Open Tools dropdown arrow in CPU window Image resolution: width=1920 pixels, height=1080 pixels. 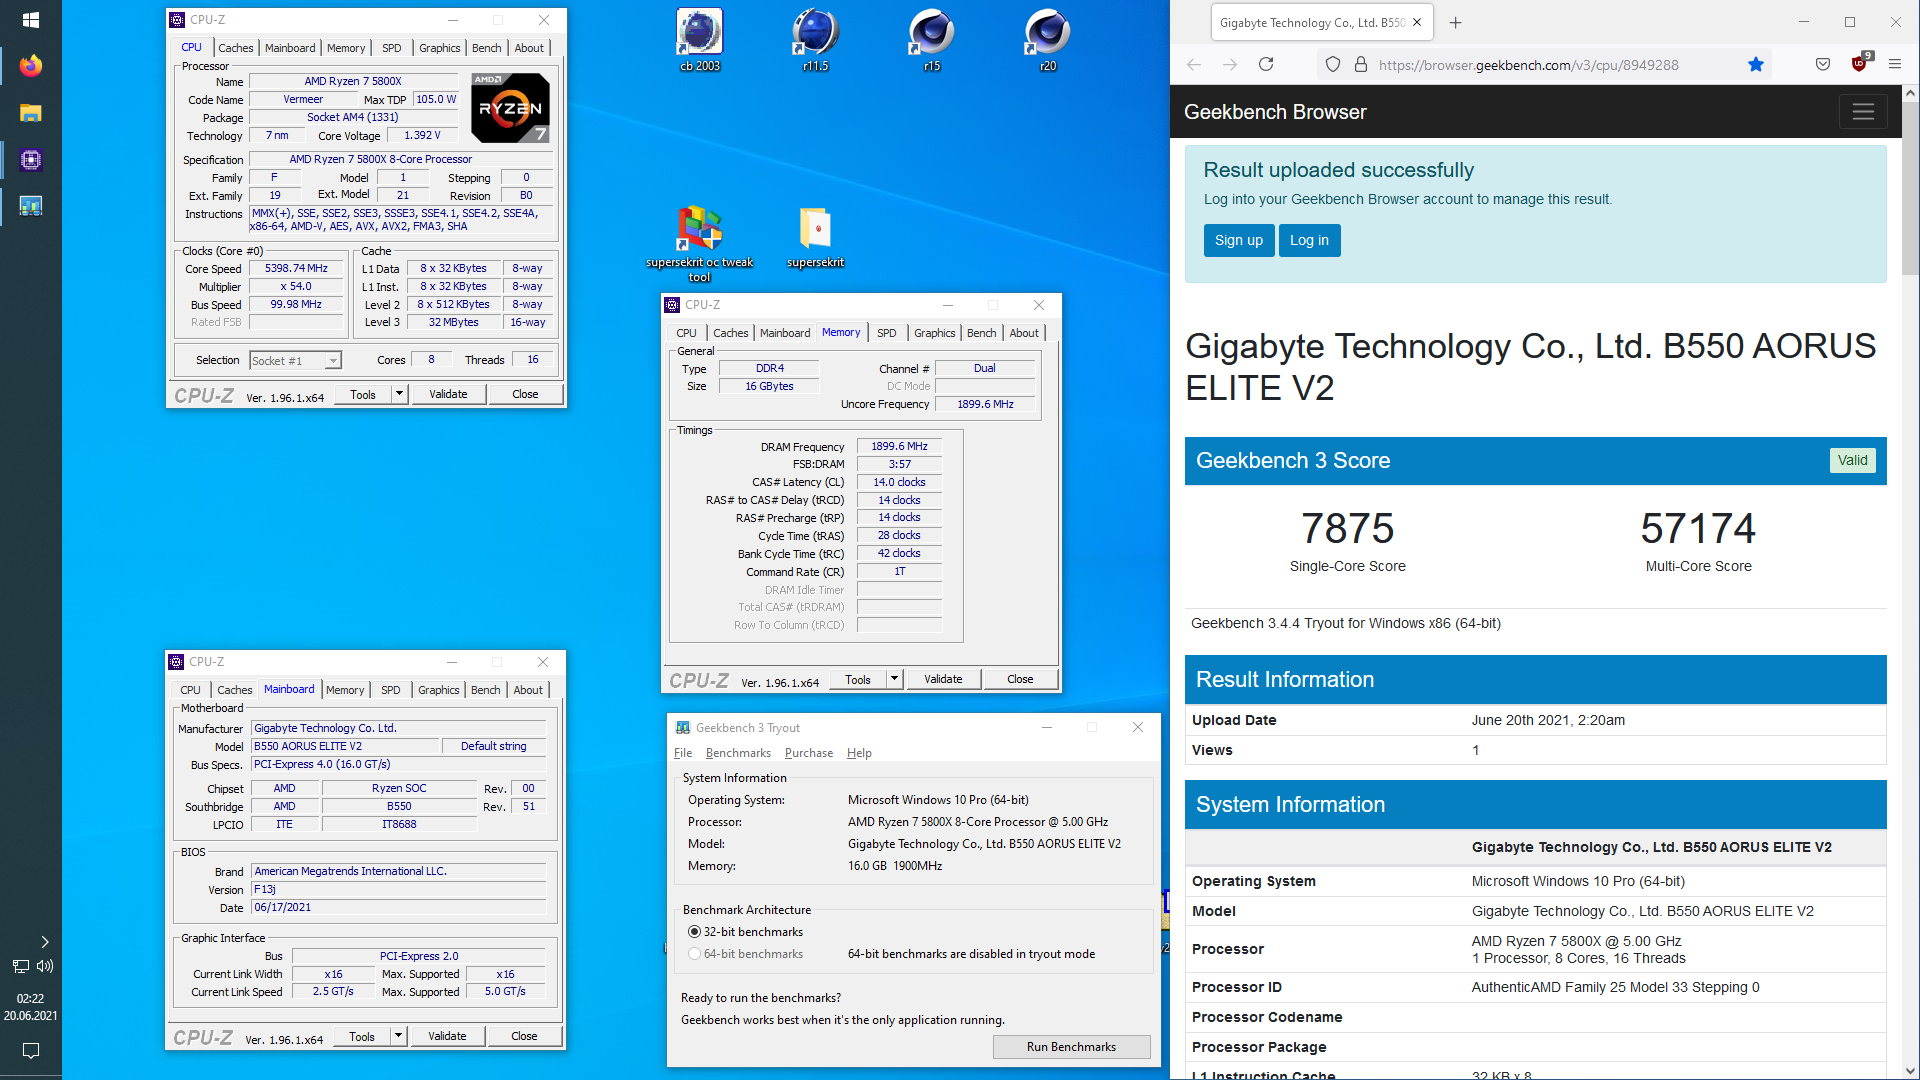click(x=399, y=394)
